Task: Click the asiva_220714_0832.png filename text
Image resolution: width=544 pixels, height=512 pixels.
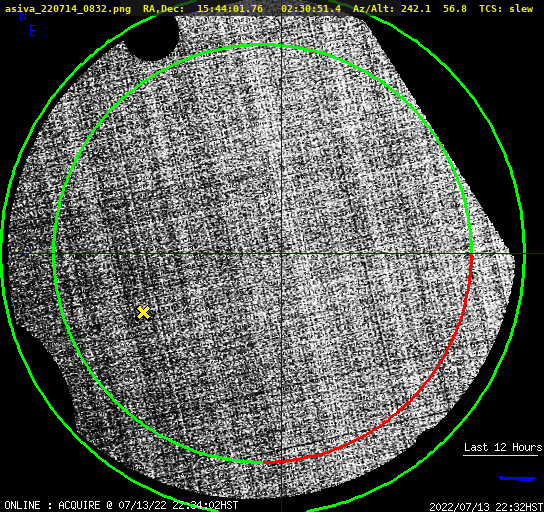Action: pyautogui.click(x=68, y=9)
